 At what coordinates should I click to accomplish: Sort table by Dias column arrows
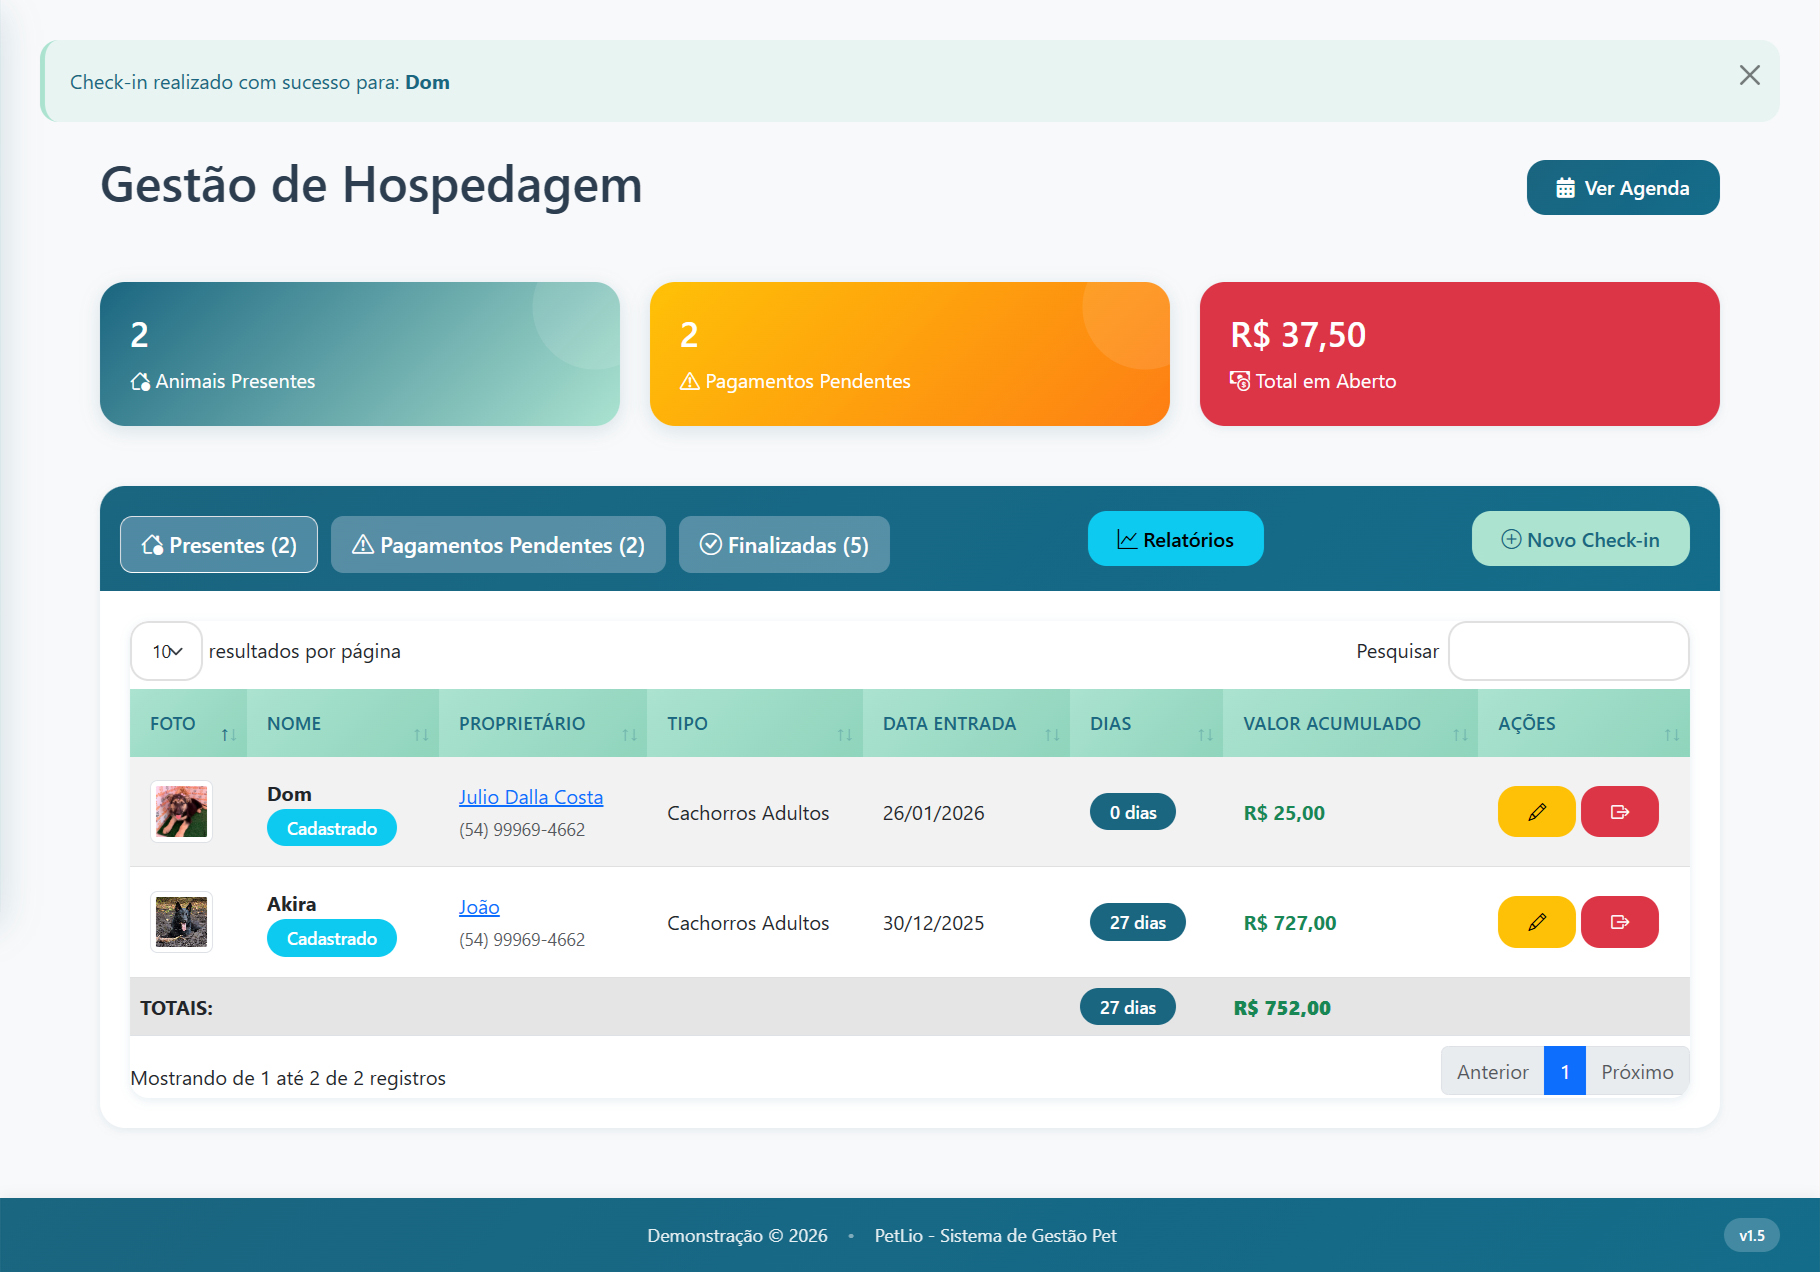pos(1205,735)
